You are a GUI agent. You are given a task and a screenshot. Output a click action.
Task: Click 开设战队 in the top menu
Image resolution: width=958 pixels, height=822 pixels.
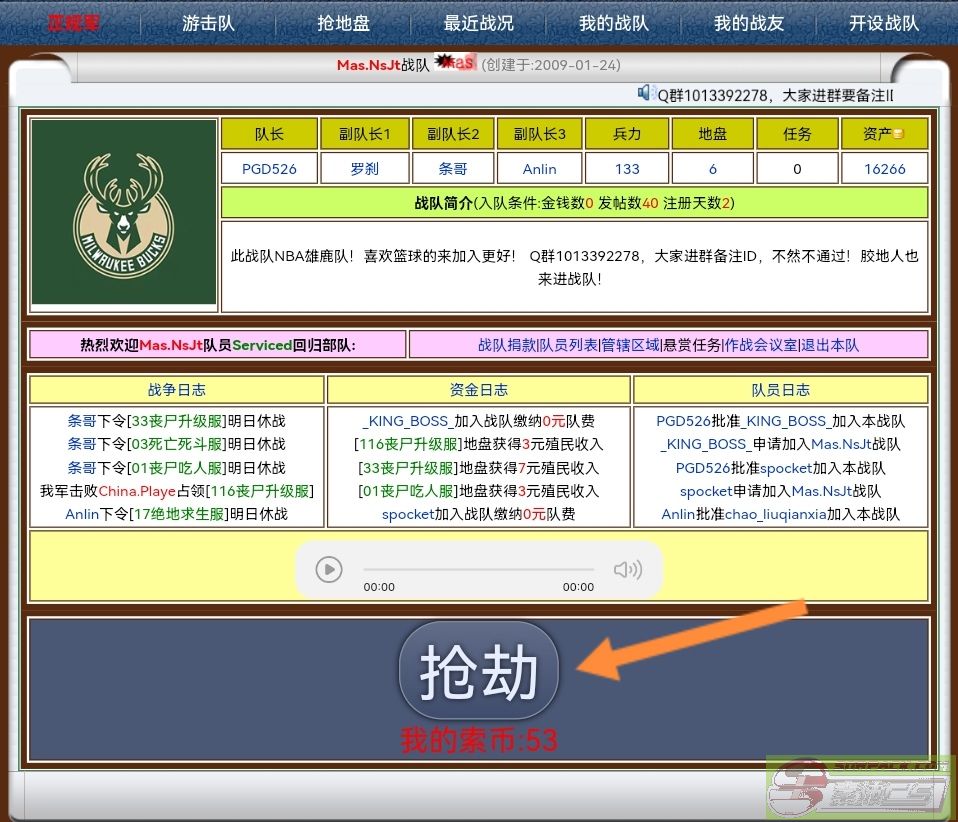(x=883, y=22)
